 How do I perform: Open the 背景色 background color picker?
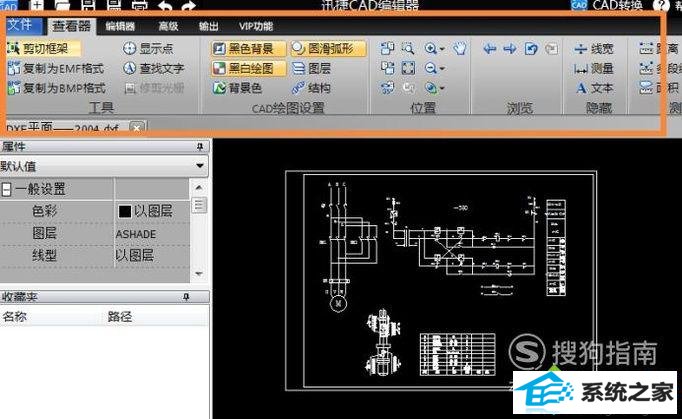coord(237,88)
